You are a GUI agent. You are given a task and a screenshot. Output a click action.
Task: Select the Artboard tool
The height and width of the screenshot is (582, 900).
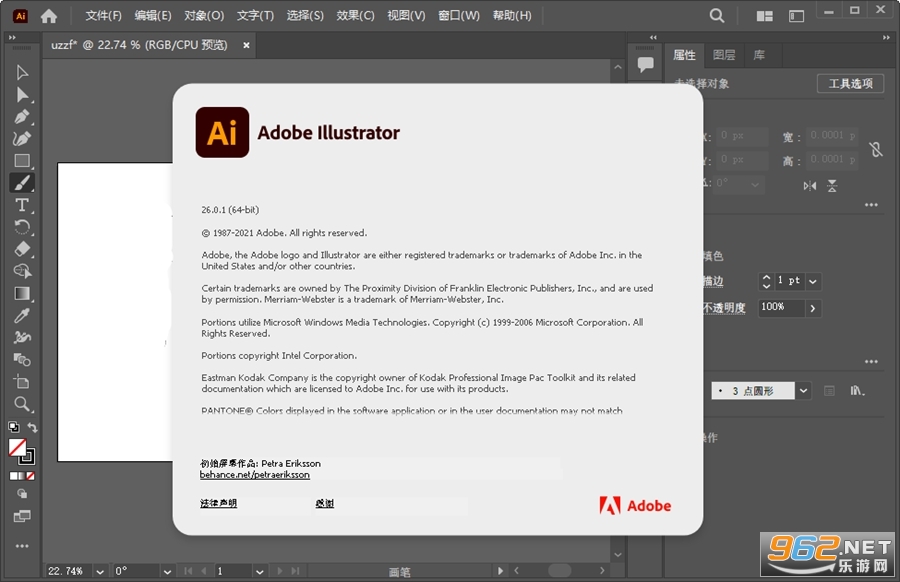click(22, 382)
